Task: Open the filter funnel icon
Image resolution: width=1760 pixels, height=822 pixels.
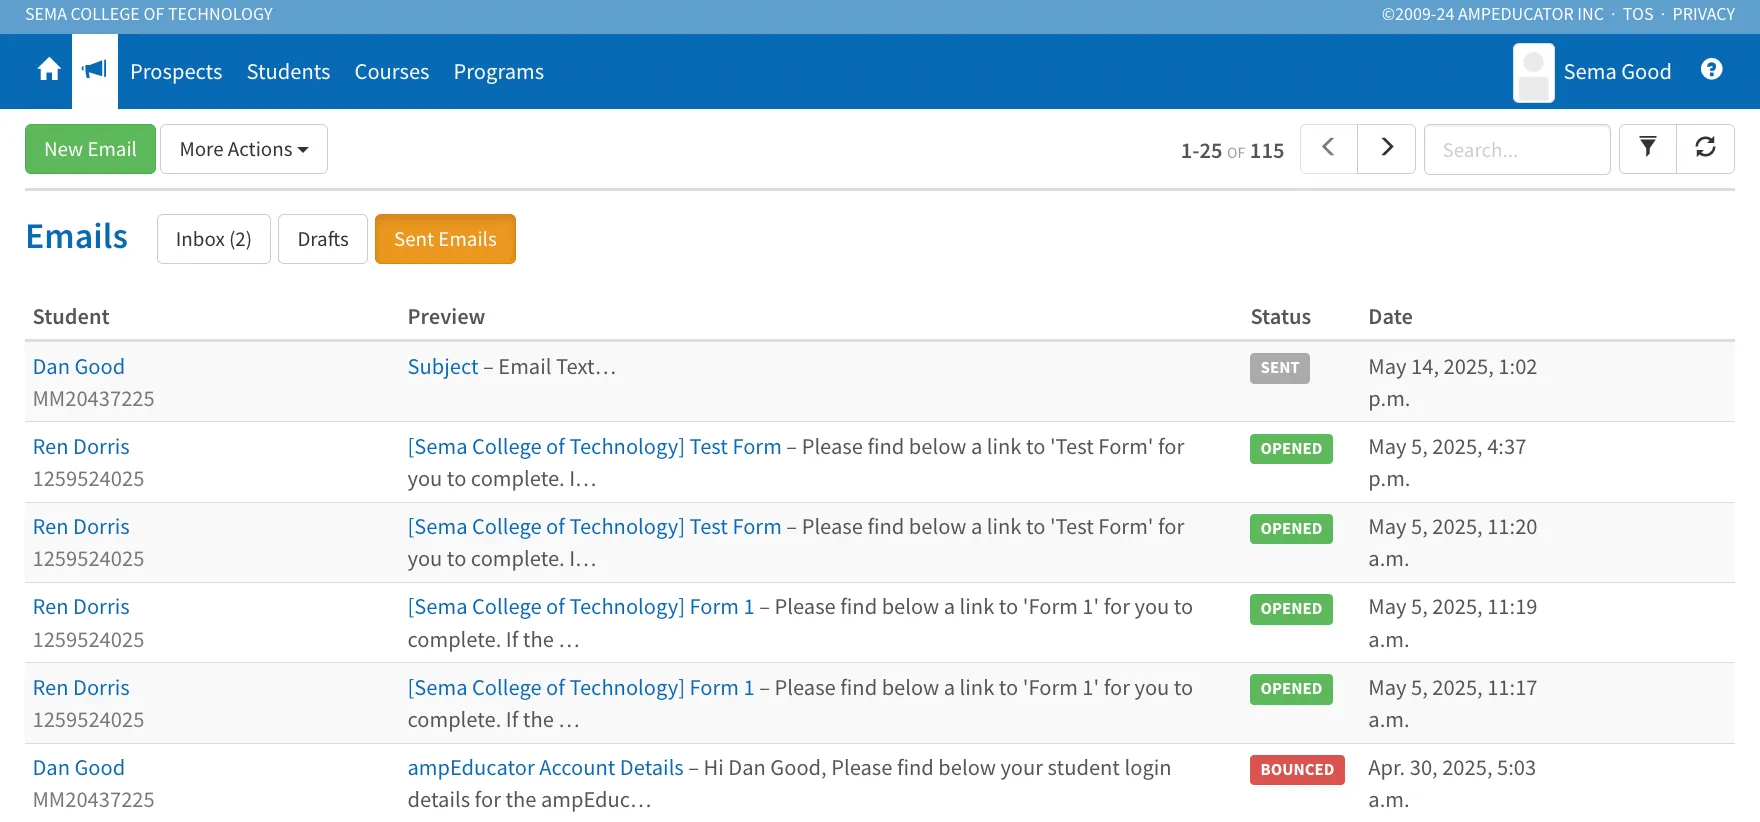Action: coord(1648,148)
